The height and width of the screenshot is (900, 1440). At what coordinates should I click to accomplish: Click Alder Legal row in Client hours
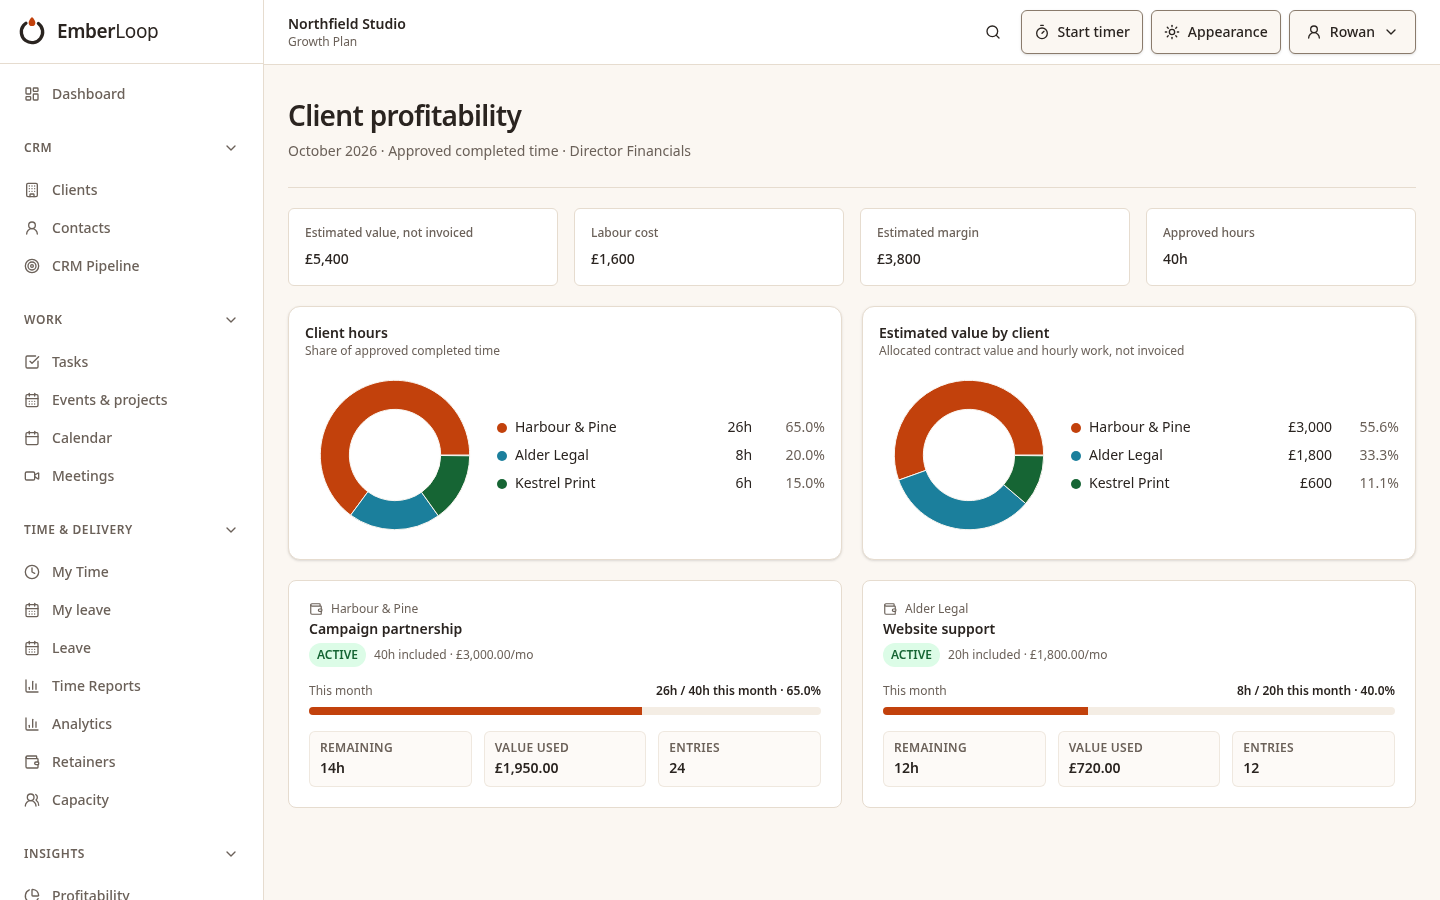[661, 455]
